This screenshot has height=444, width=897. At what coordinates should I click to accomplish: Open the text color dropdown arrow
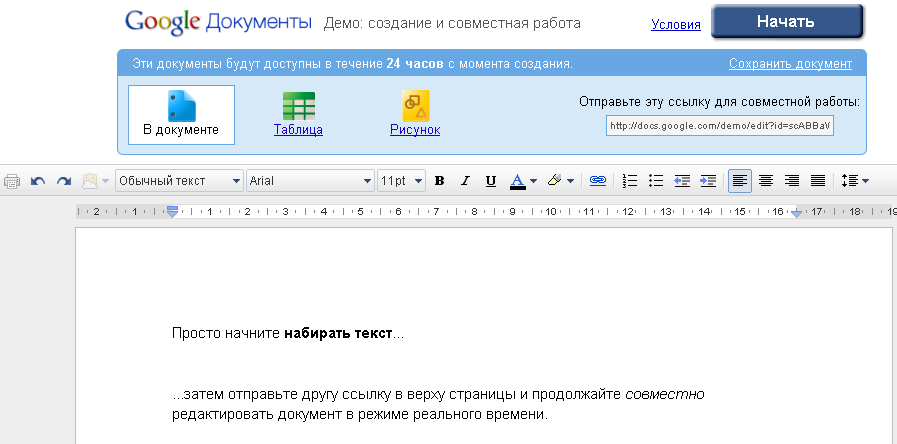coord(534,181)
